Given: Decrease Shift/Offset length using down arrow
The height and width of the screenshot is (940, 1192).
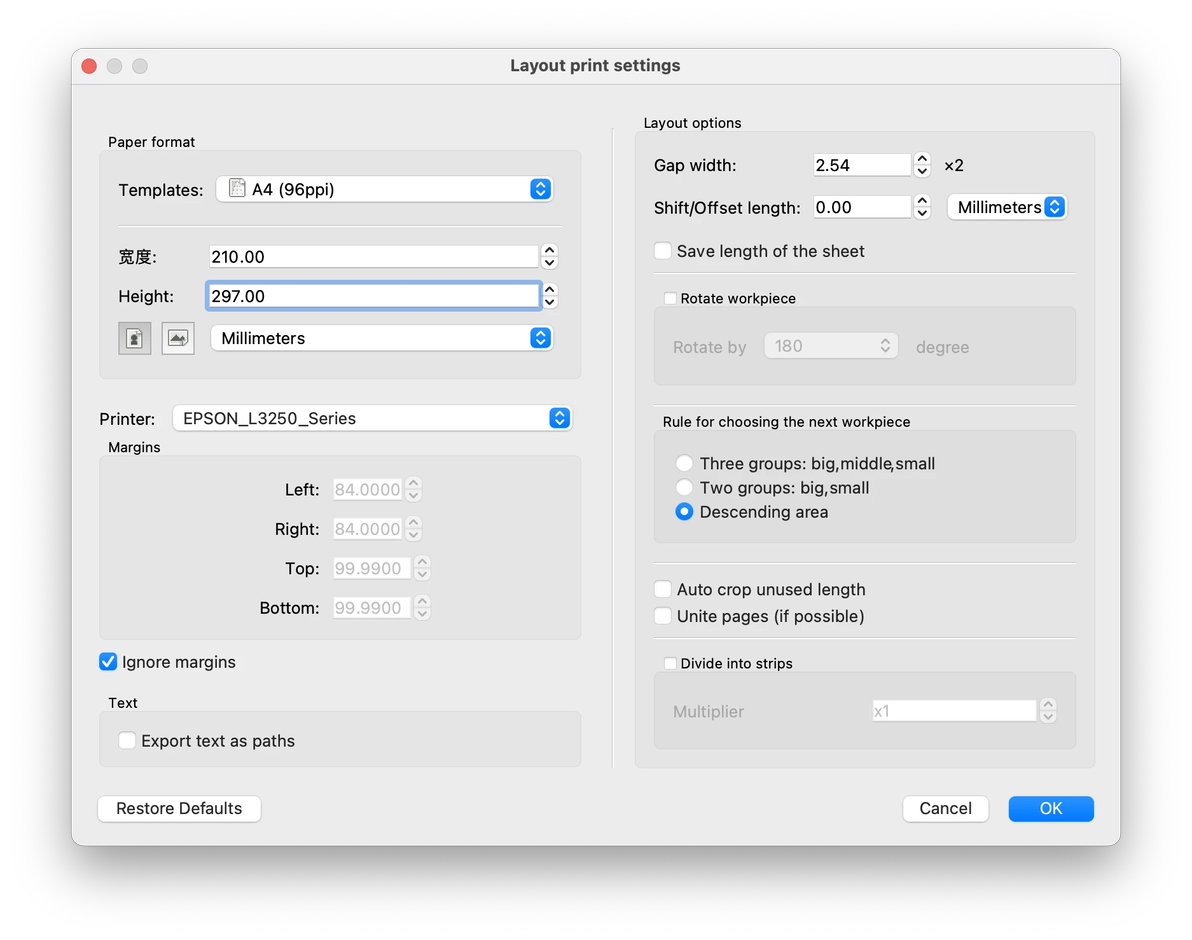Looking at the screenshot, I should click(x=923, y=213).
